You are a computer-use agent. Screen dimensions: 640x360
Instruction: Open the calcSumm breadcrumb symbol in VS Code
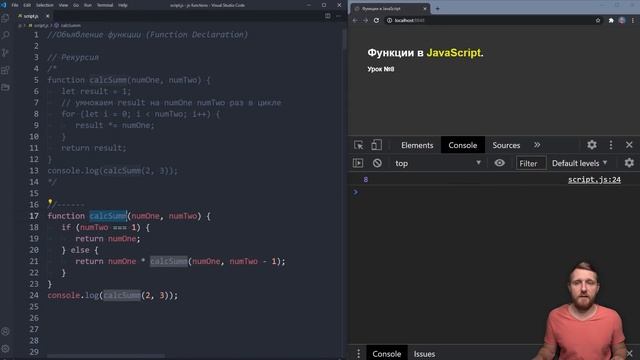68,25
